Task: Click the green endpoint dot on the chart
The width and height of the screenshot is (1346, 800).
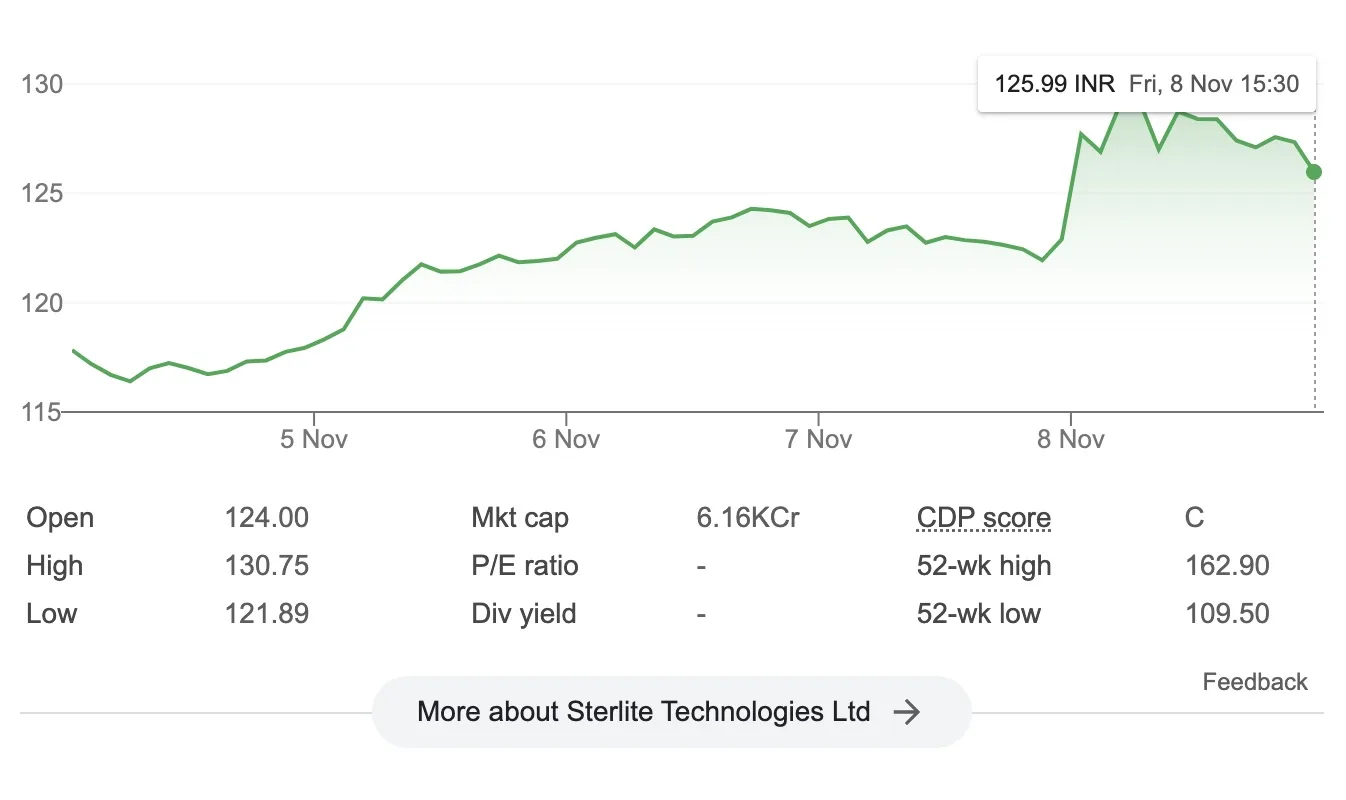Action: pos(1313,172)
